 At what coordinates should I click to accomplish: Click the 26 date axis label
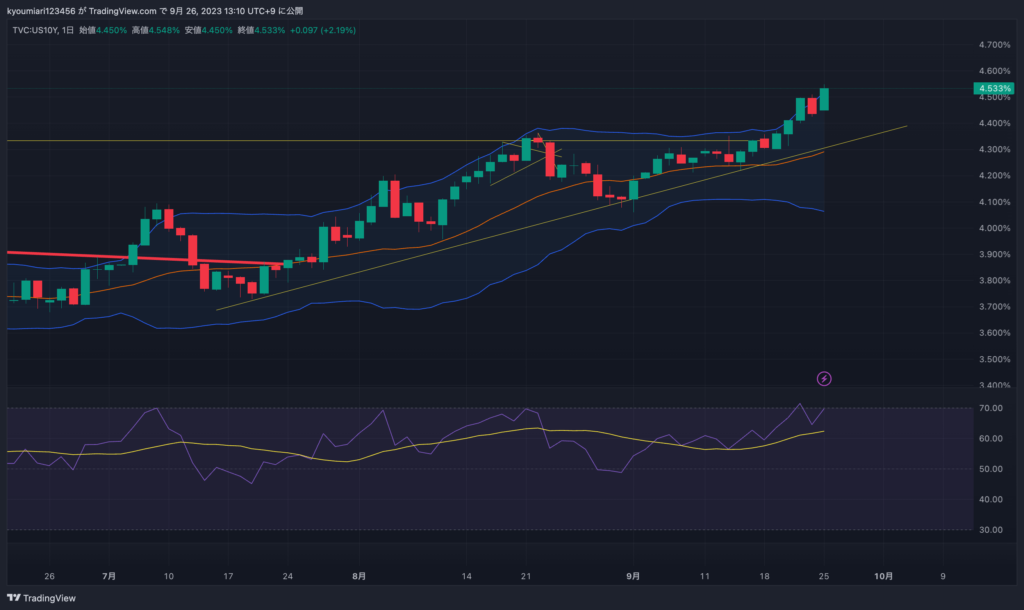click(49, 576)
